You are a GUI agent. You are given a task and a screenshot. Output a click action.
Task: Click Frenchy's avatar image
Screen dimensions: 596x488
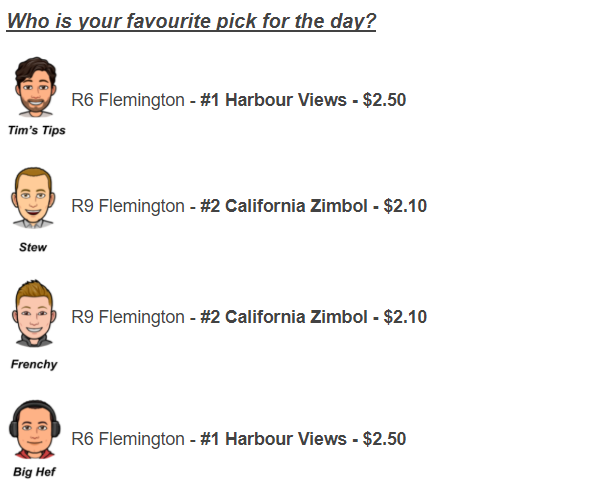coord(34,314)
